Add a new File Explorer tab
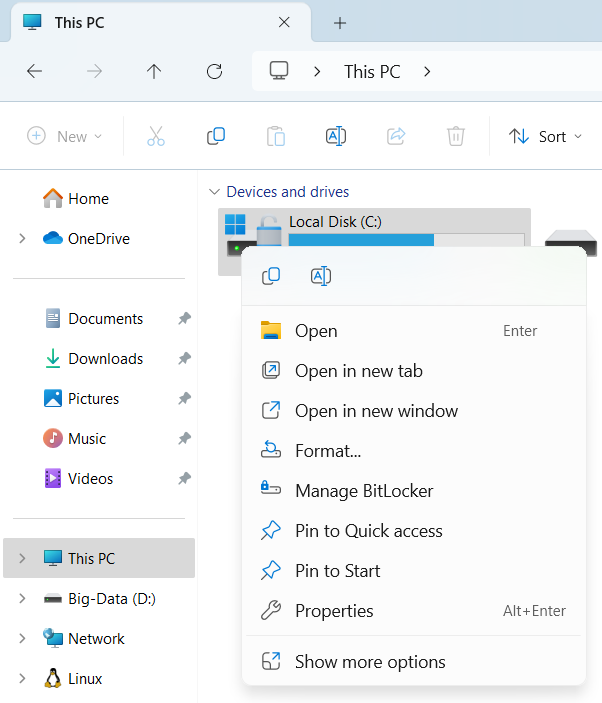Image resolution: width=602 pixels, height=703 pixels. point(340,23)
